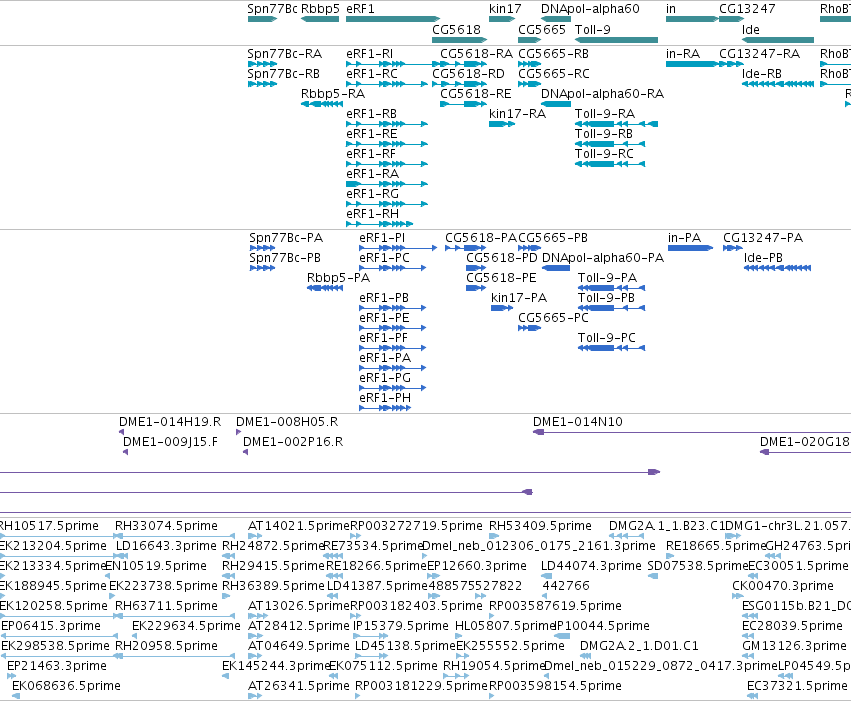Click the GM13126.3prime EST label
Image resolution: width=851 pixels, height=701 pixels.
pos(794,646)
